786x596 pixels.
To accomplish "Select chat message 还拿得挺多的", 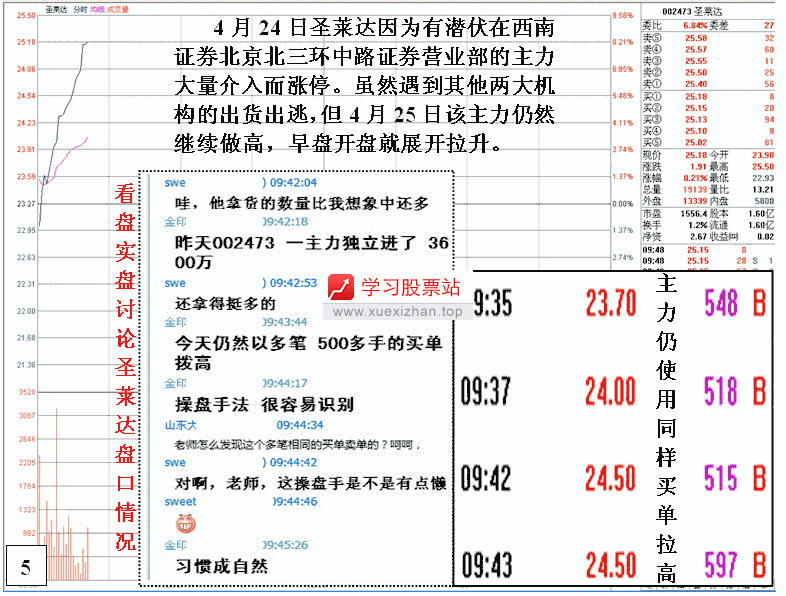I will (x=225, y=303).
